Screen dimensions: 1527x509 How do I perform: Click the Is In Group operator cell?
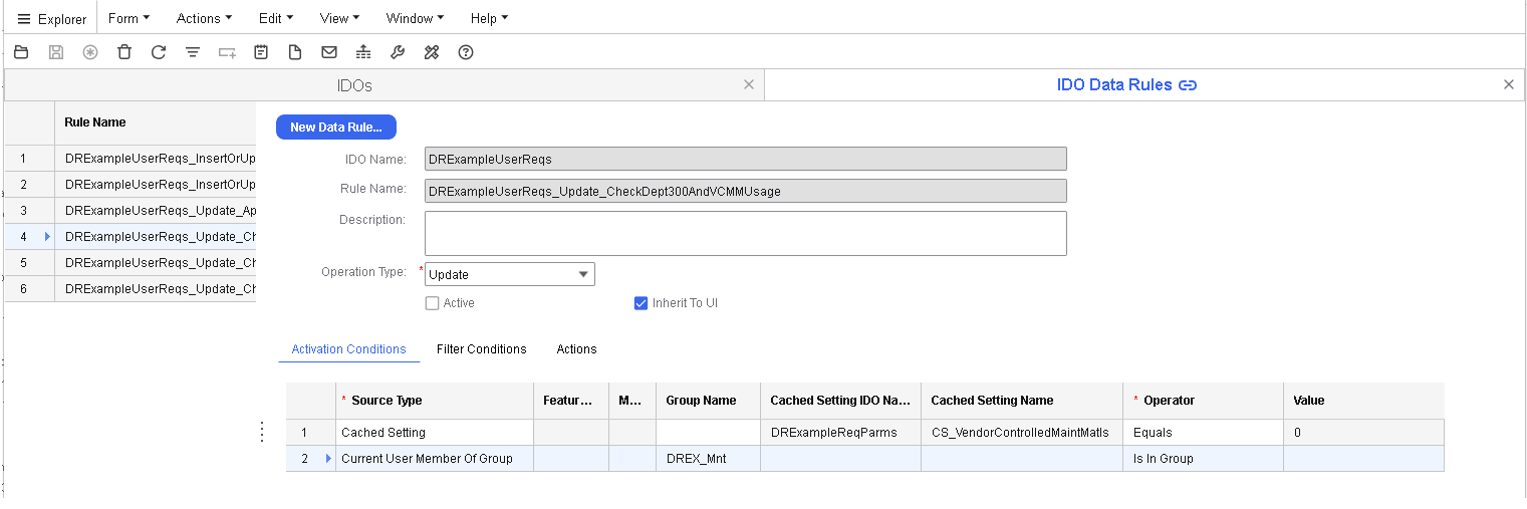tap(1203, 459)
